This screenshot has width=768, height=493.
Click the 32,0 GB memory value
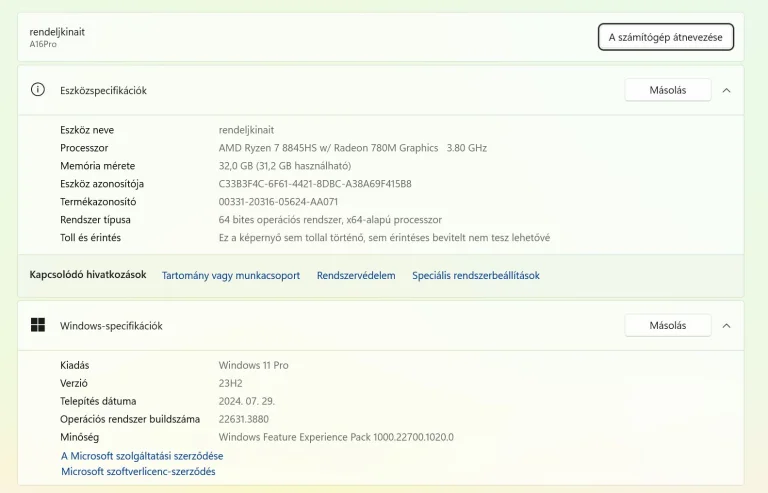(x=285, y=166)
